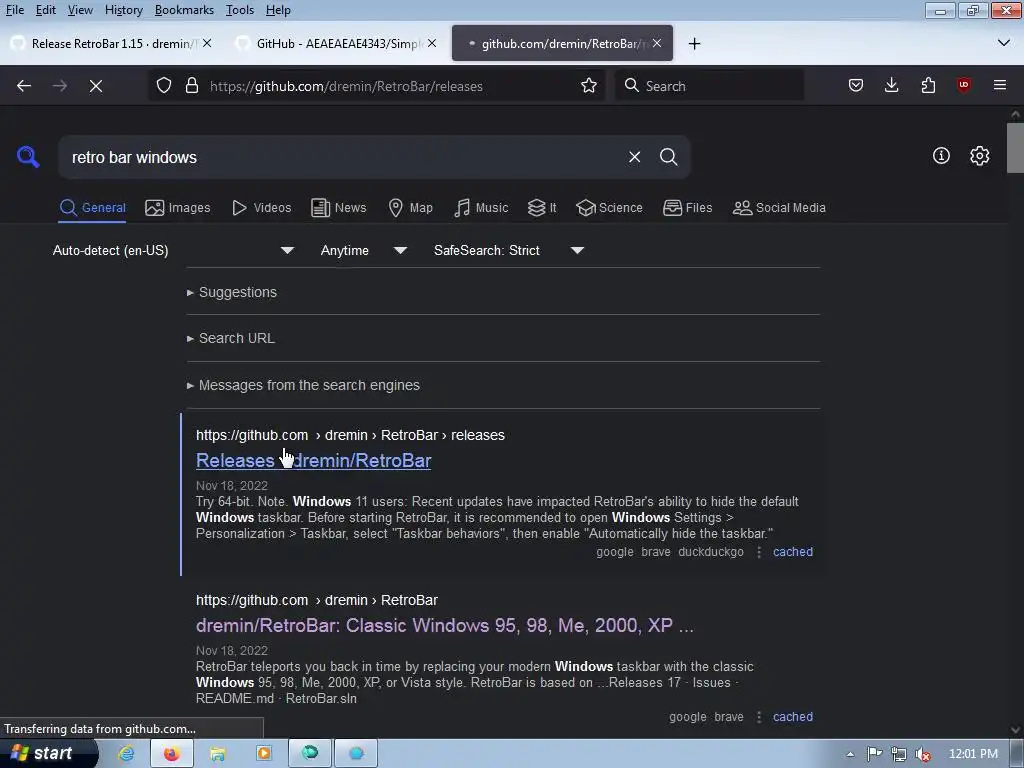Save to Pocket icon in toolbar
This screenshot has width=1024, height=768.
pyautogui.click(x=856, y=85)
